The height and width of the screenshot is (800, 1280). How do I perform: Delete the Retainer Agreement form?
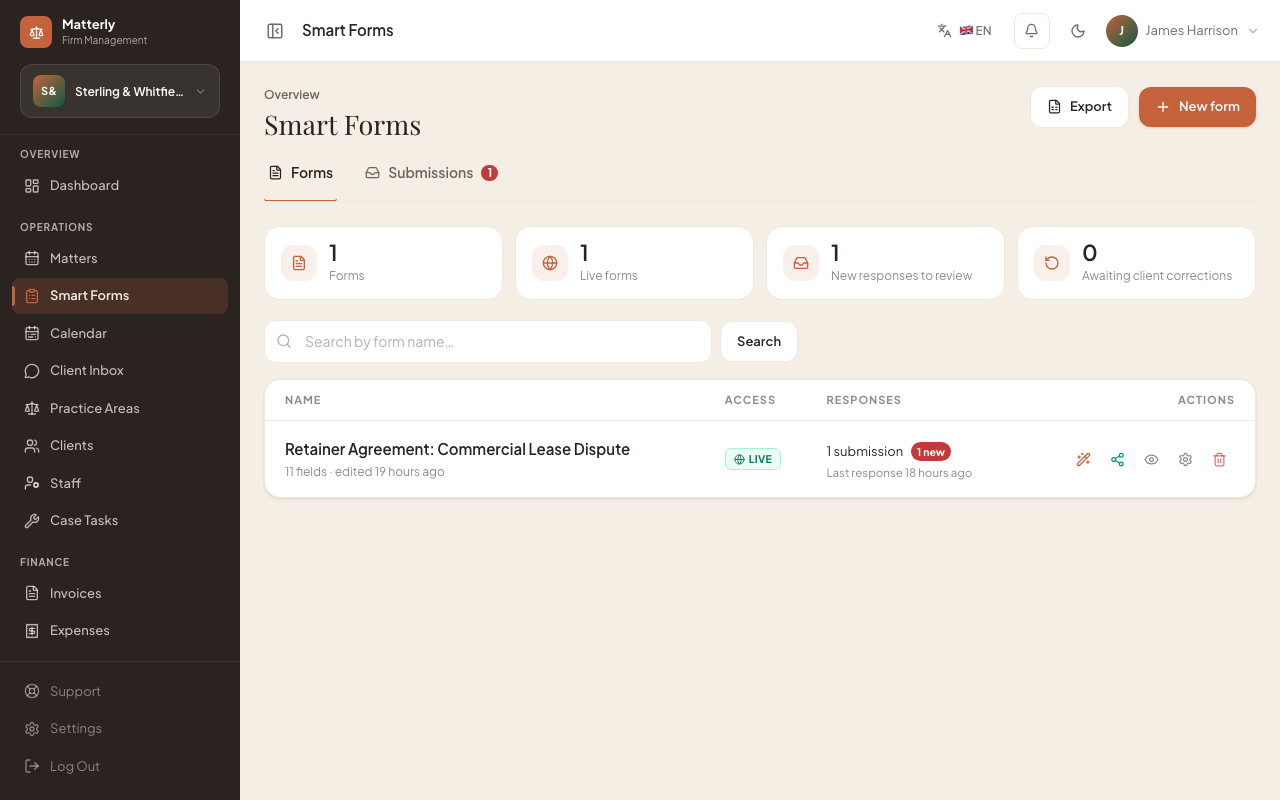pyautogui.click(x=1219, y=460)
